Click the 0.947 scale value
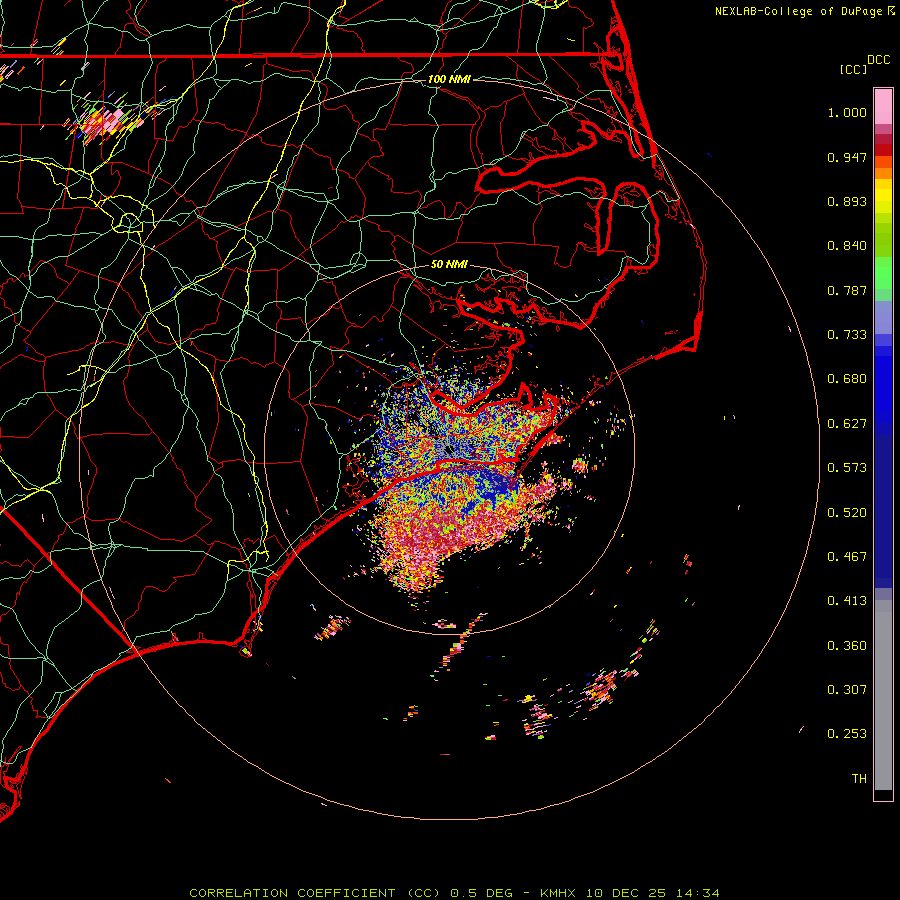Image resolution: width=900 pixels, height=900 pixels. click(847, 158)
